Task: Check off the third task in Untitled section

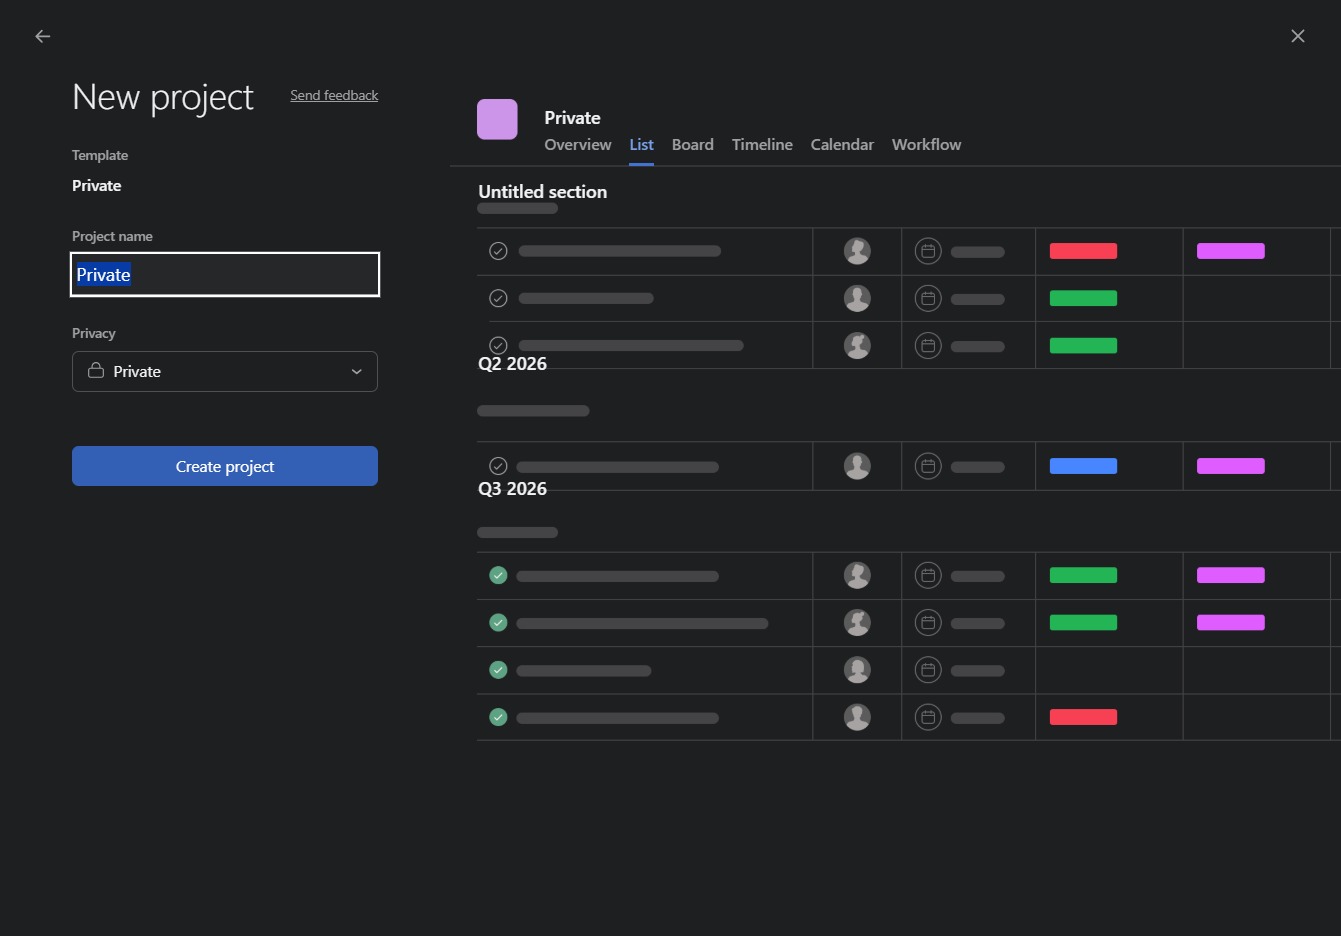Action: pyautogui.click(x=498, y=345)
